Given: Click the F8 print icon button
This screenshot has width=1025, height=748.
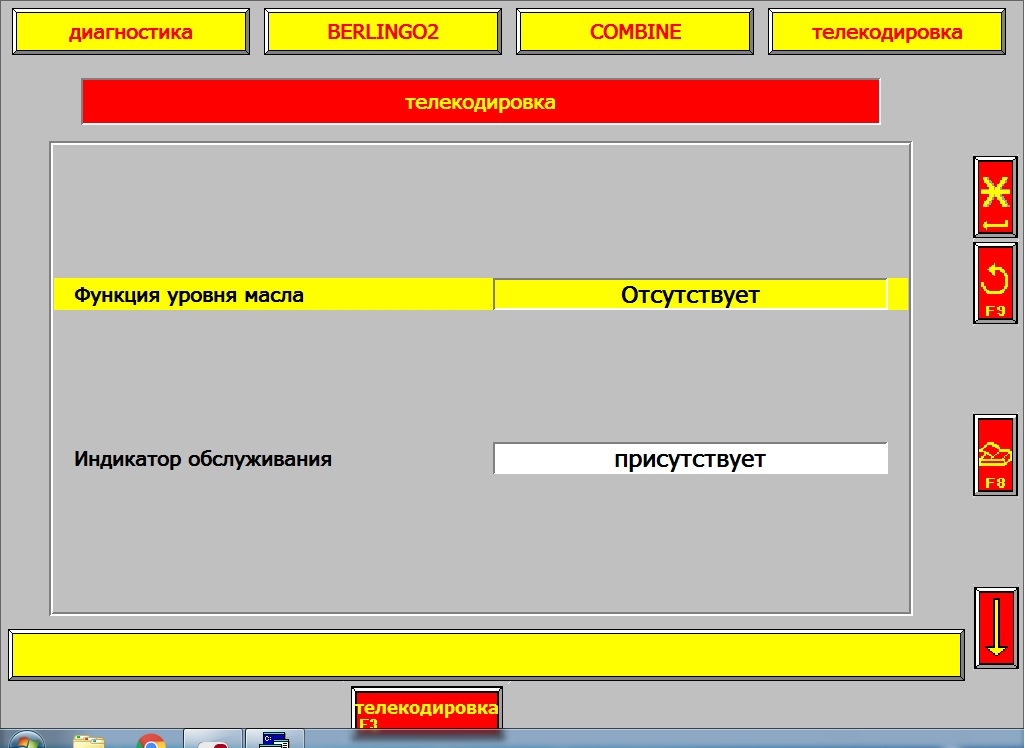Looking at the screenshot, I should coord(995,455).
